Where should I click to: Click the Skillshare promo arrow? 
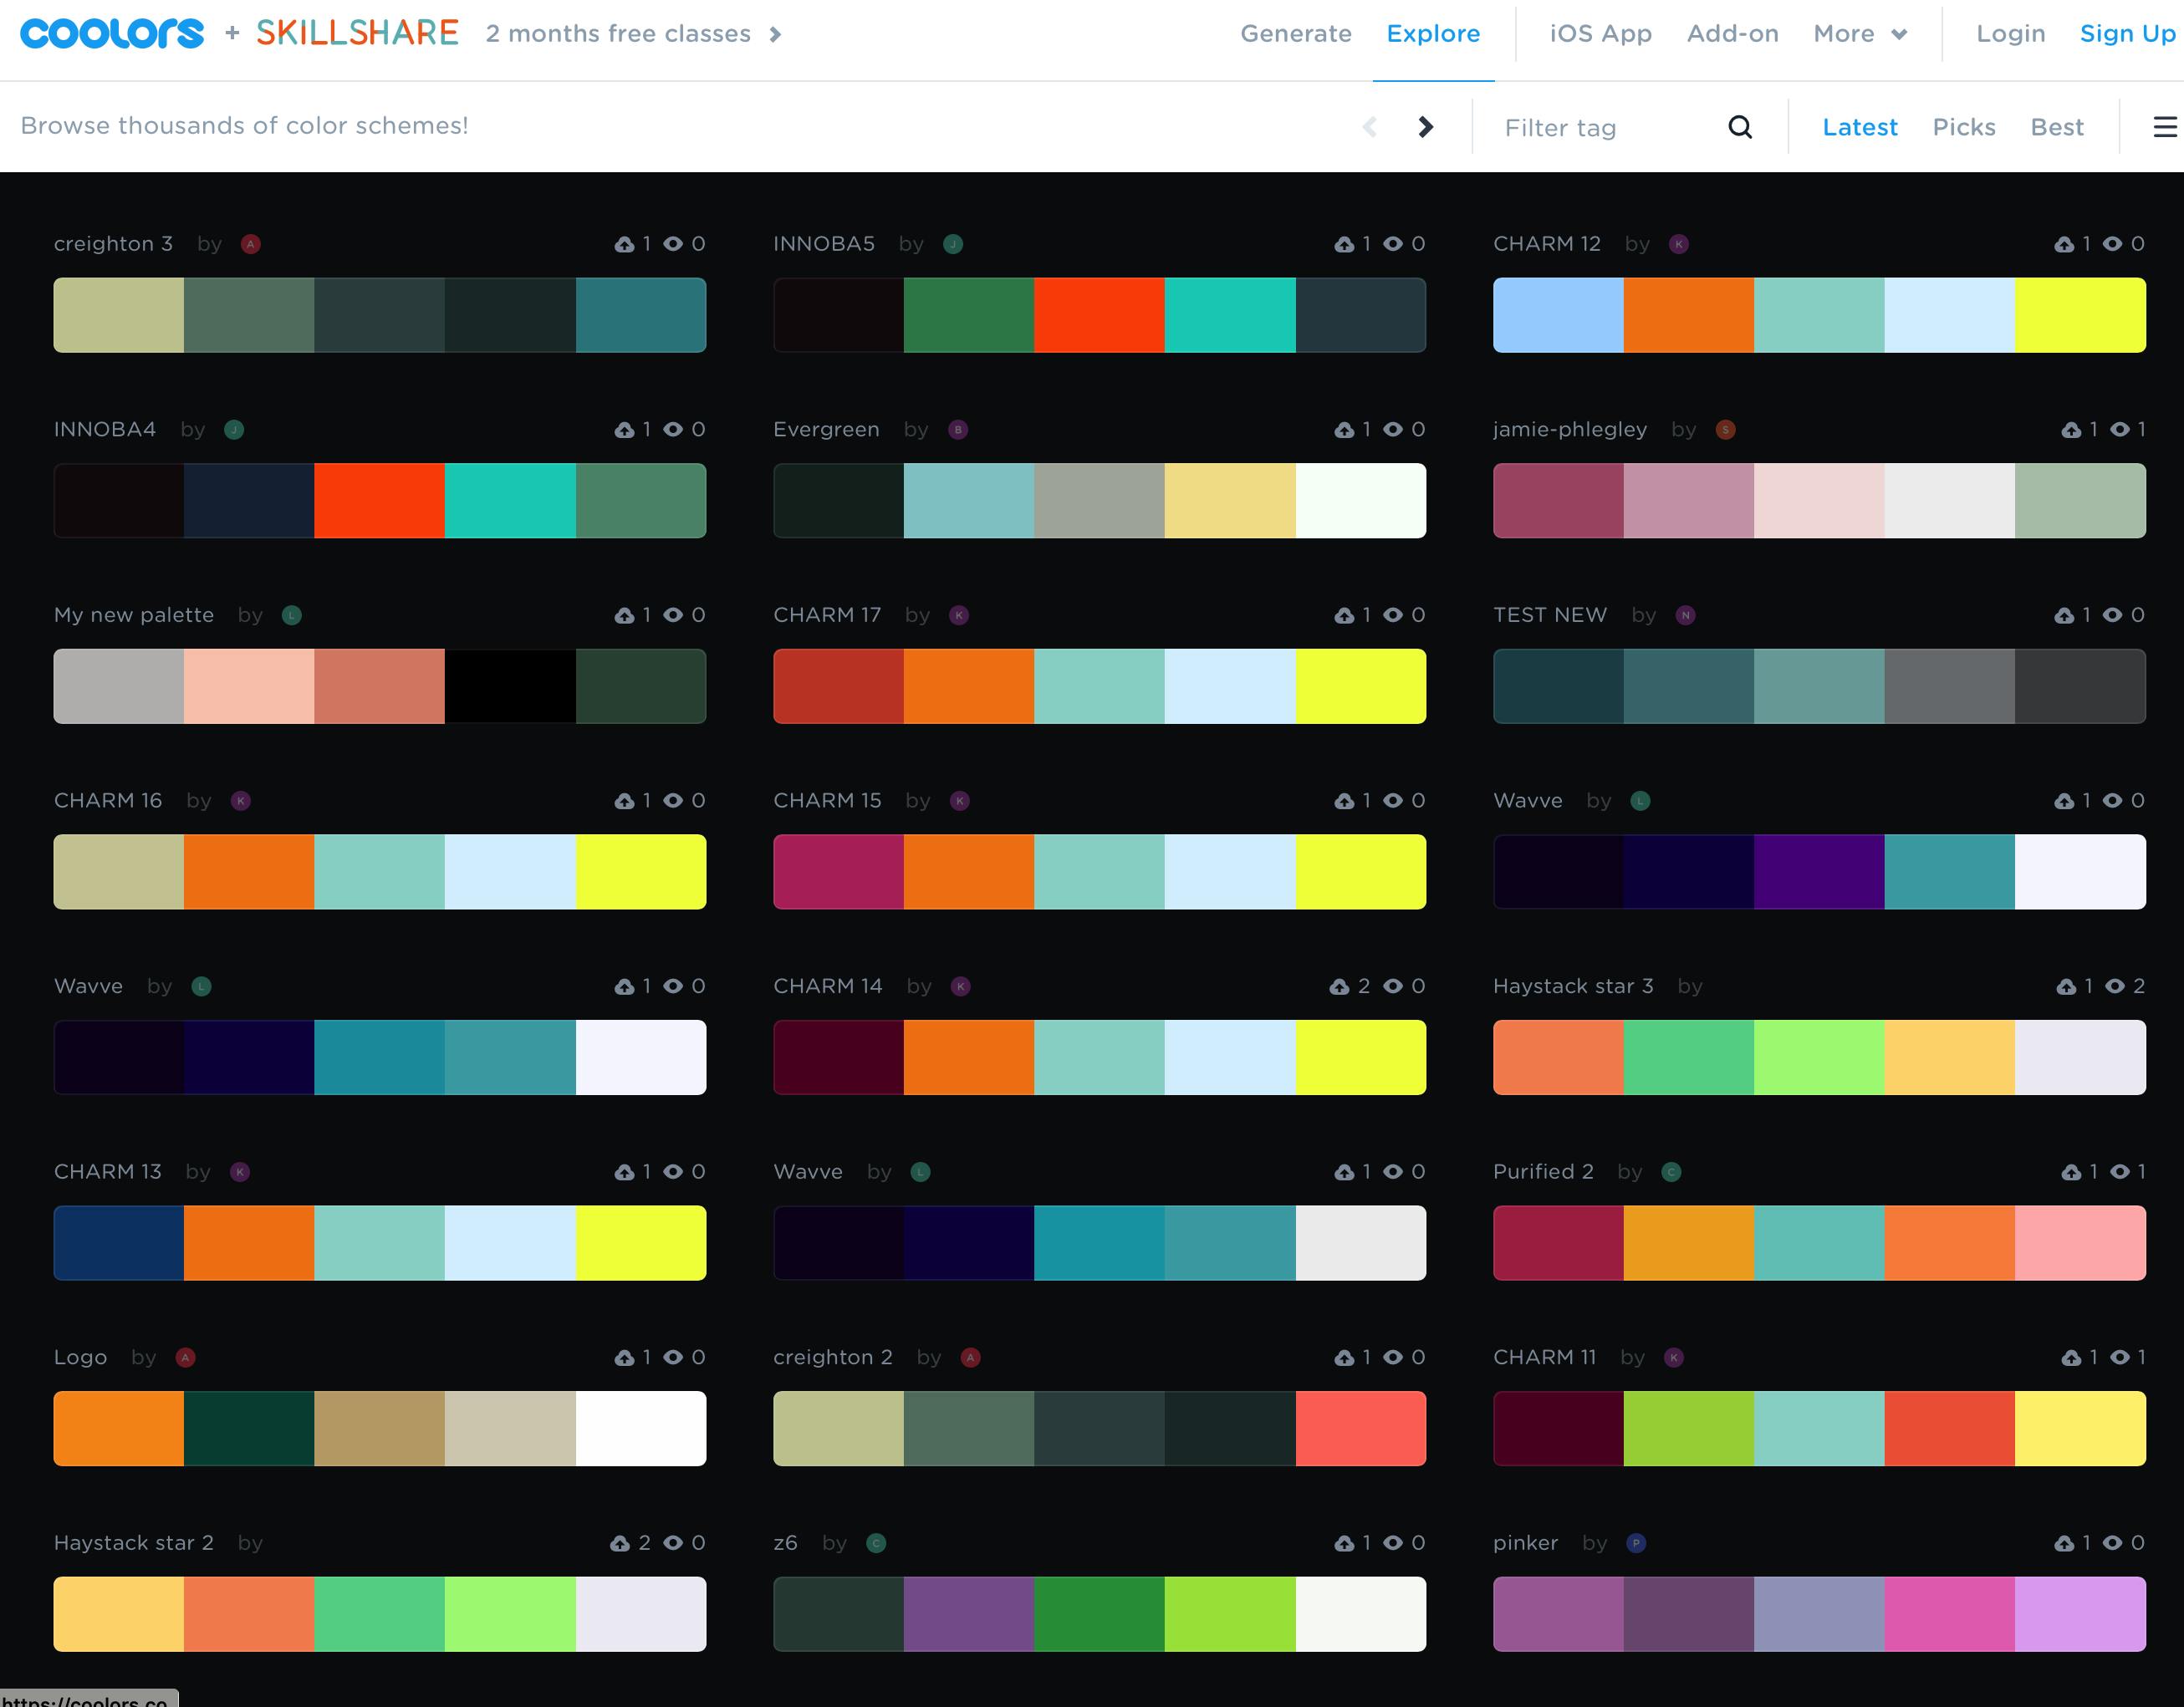coord(775,35)
